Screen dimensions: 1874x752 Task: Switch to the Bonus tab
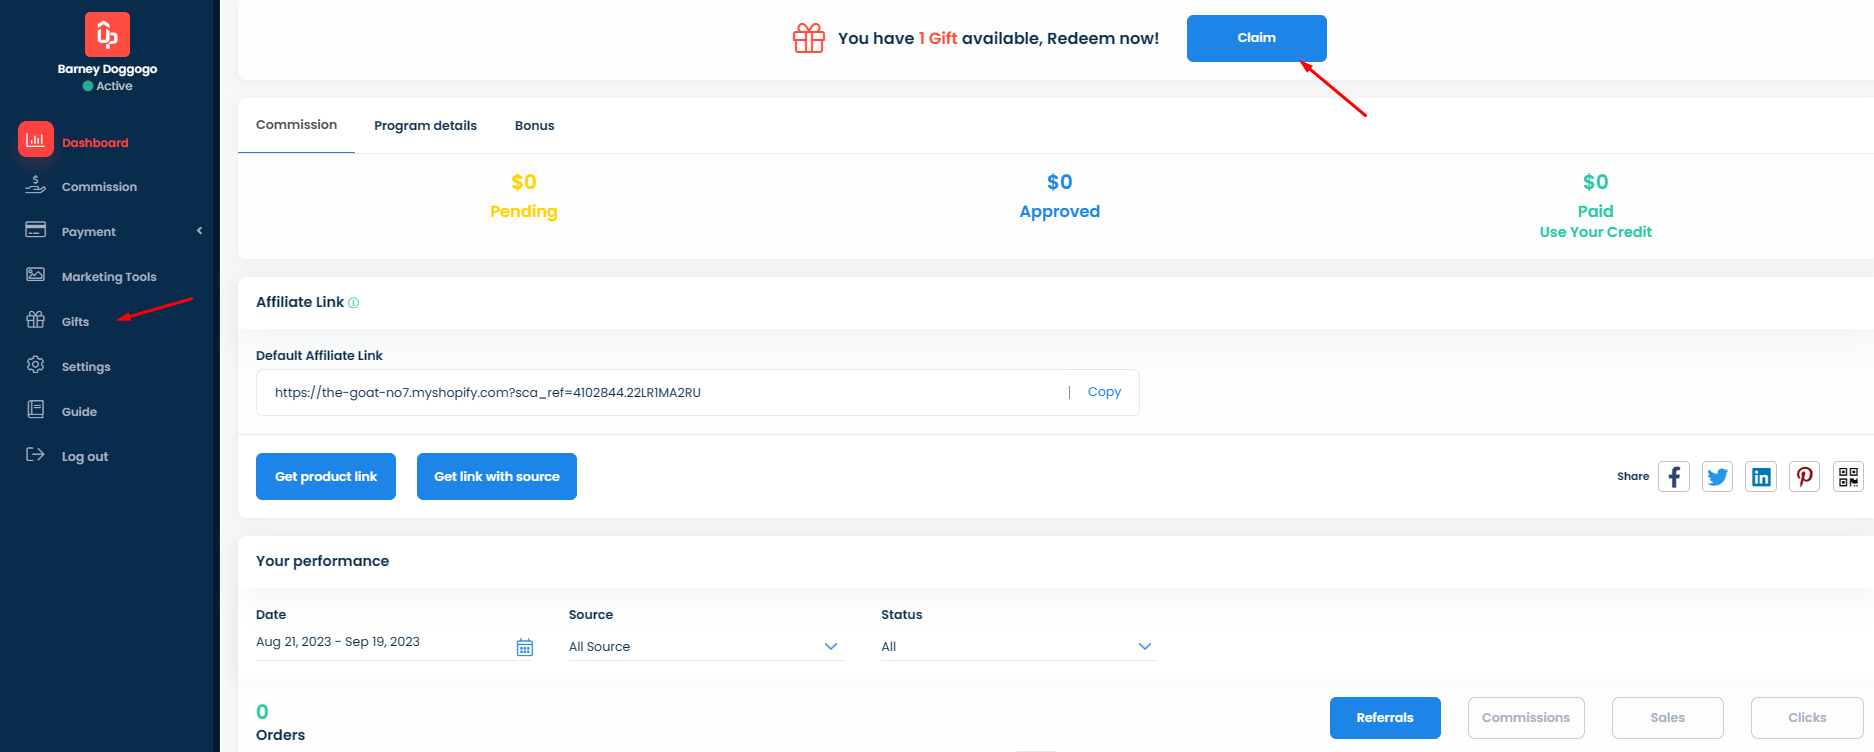(534, 126)
